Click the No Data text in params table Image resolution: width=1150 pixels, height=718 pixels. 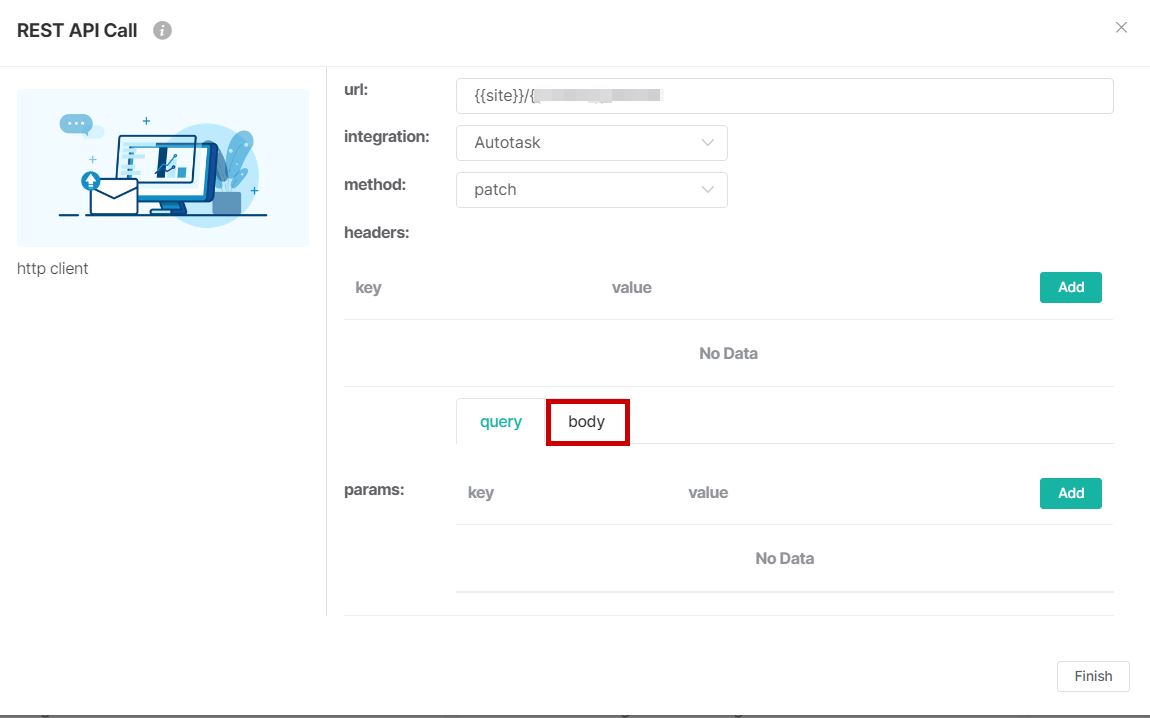click(x=784, y=558)
